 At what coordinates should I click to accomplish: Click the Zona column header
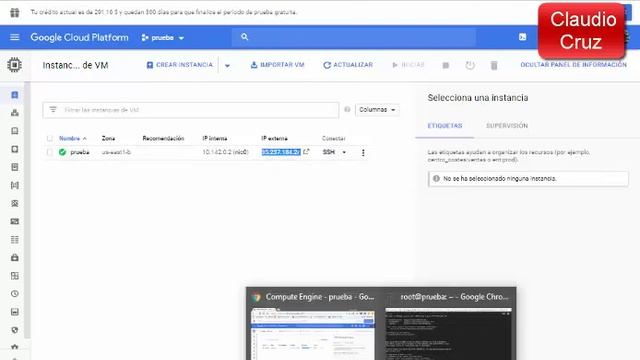point(108,138)
